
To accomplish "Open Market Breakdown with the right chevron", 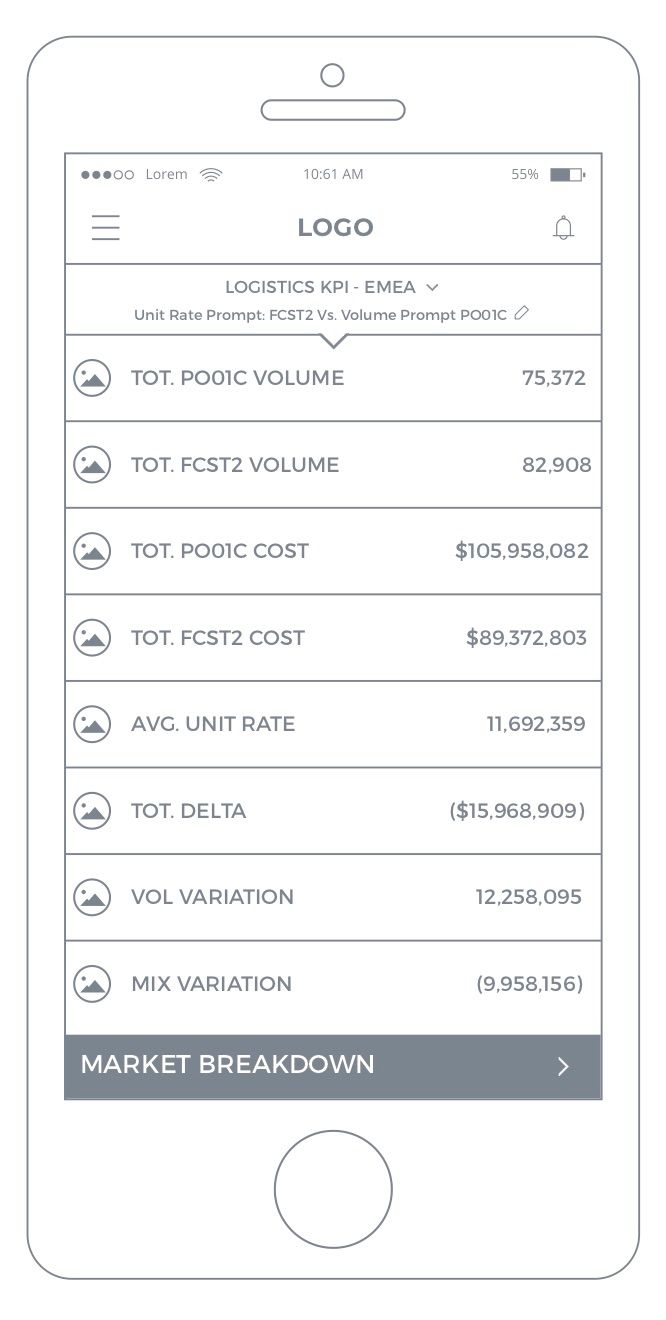I will pos(564,1066).
